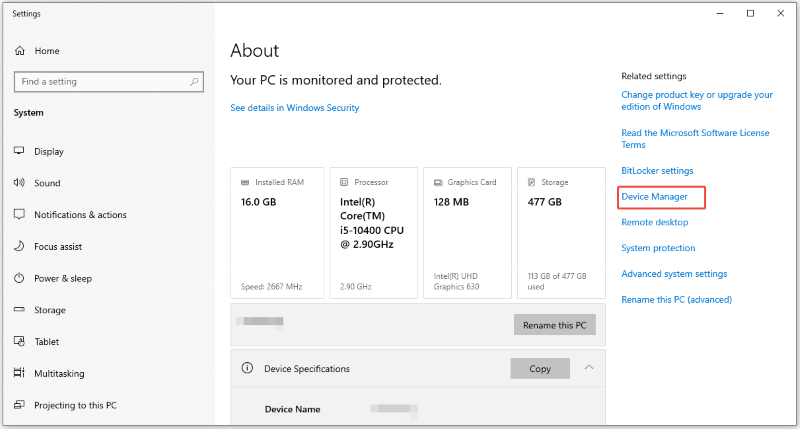Open Multitasking settings
The width and height of the screenshot is (800, 429).
coord(59,373)
